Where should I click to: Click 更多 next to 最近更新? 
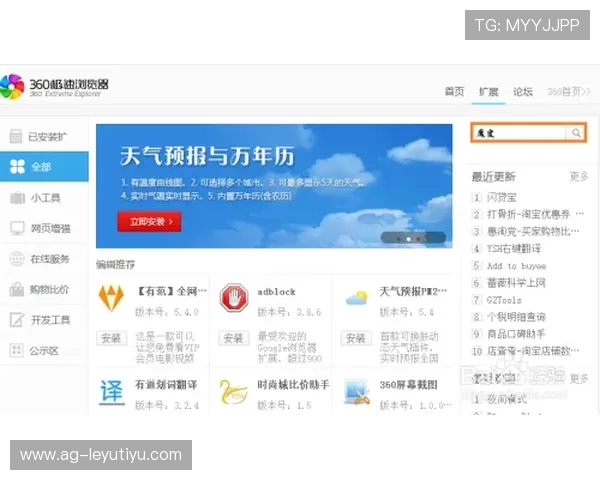579,176
